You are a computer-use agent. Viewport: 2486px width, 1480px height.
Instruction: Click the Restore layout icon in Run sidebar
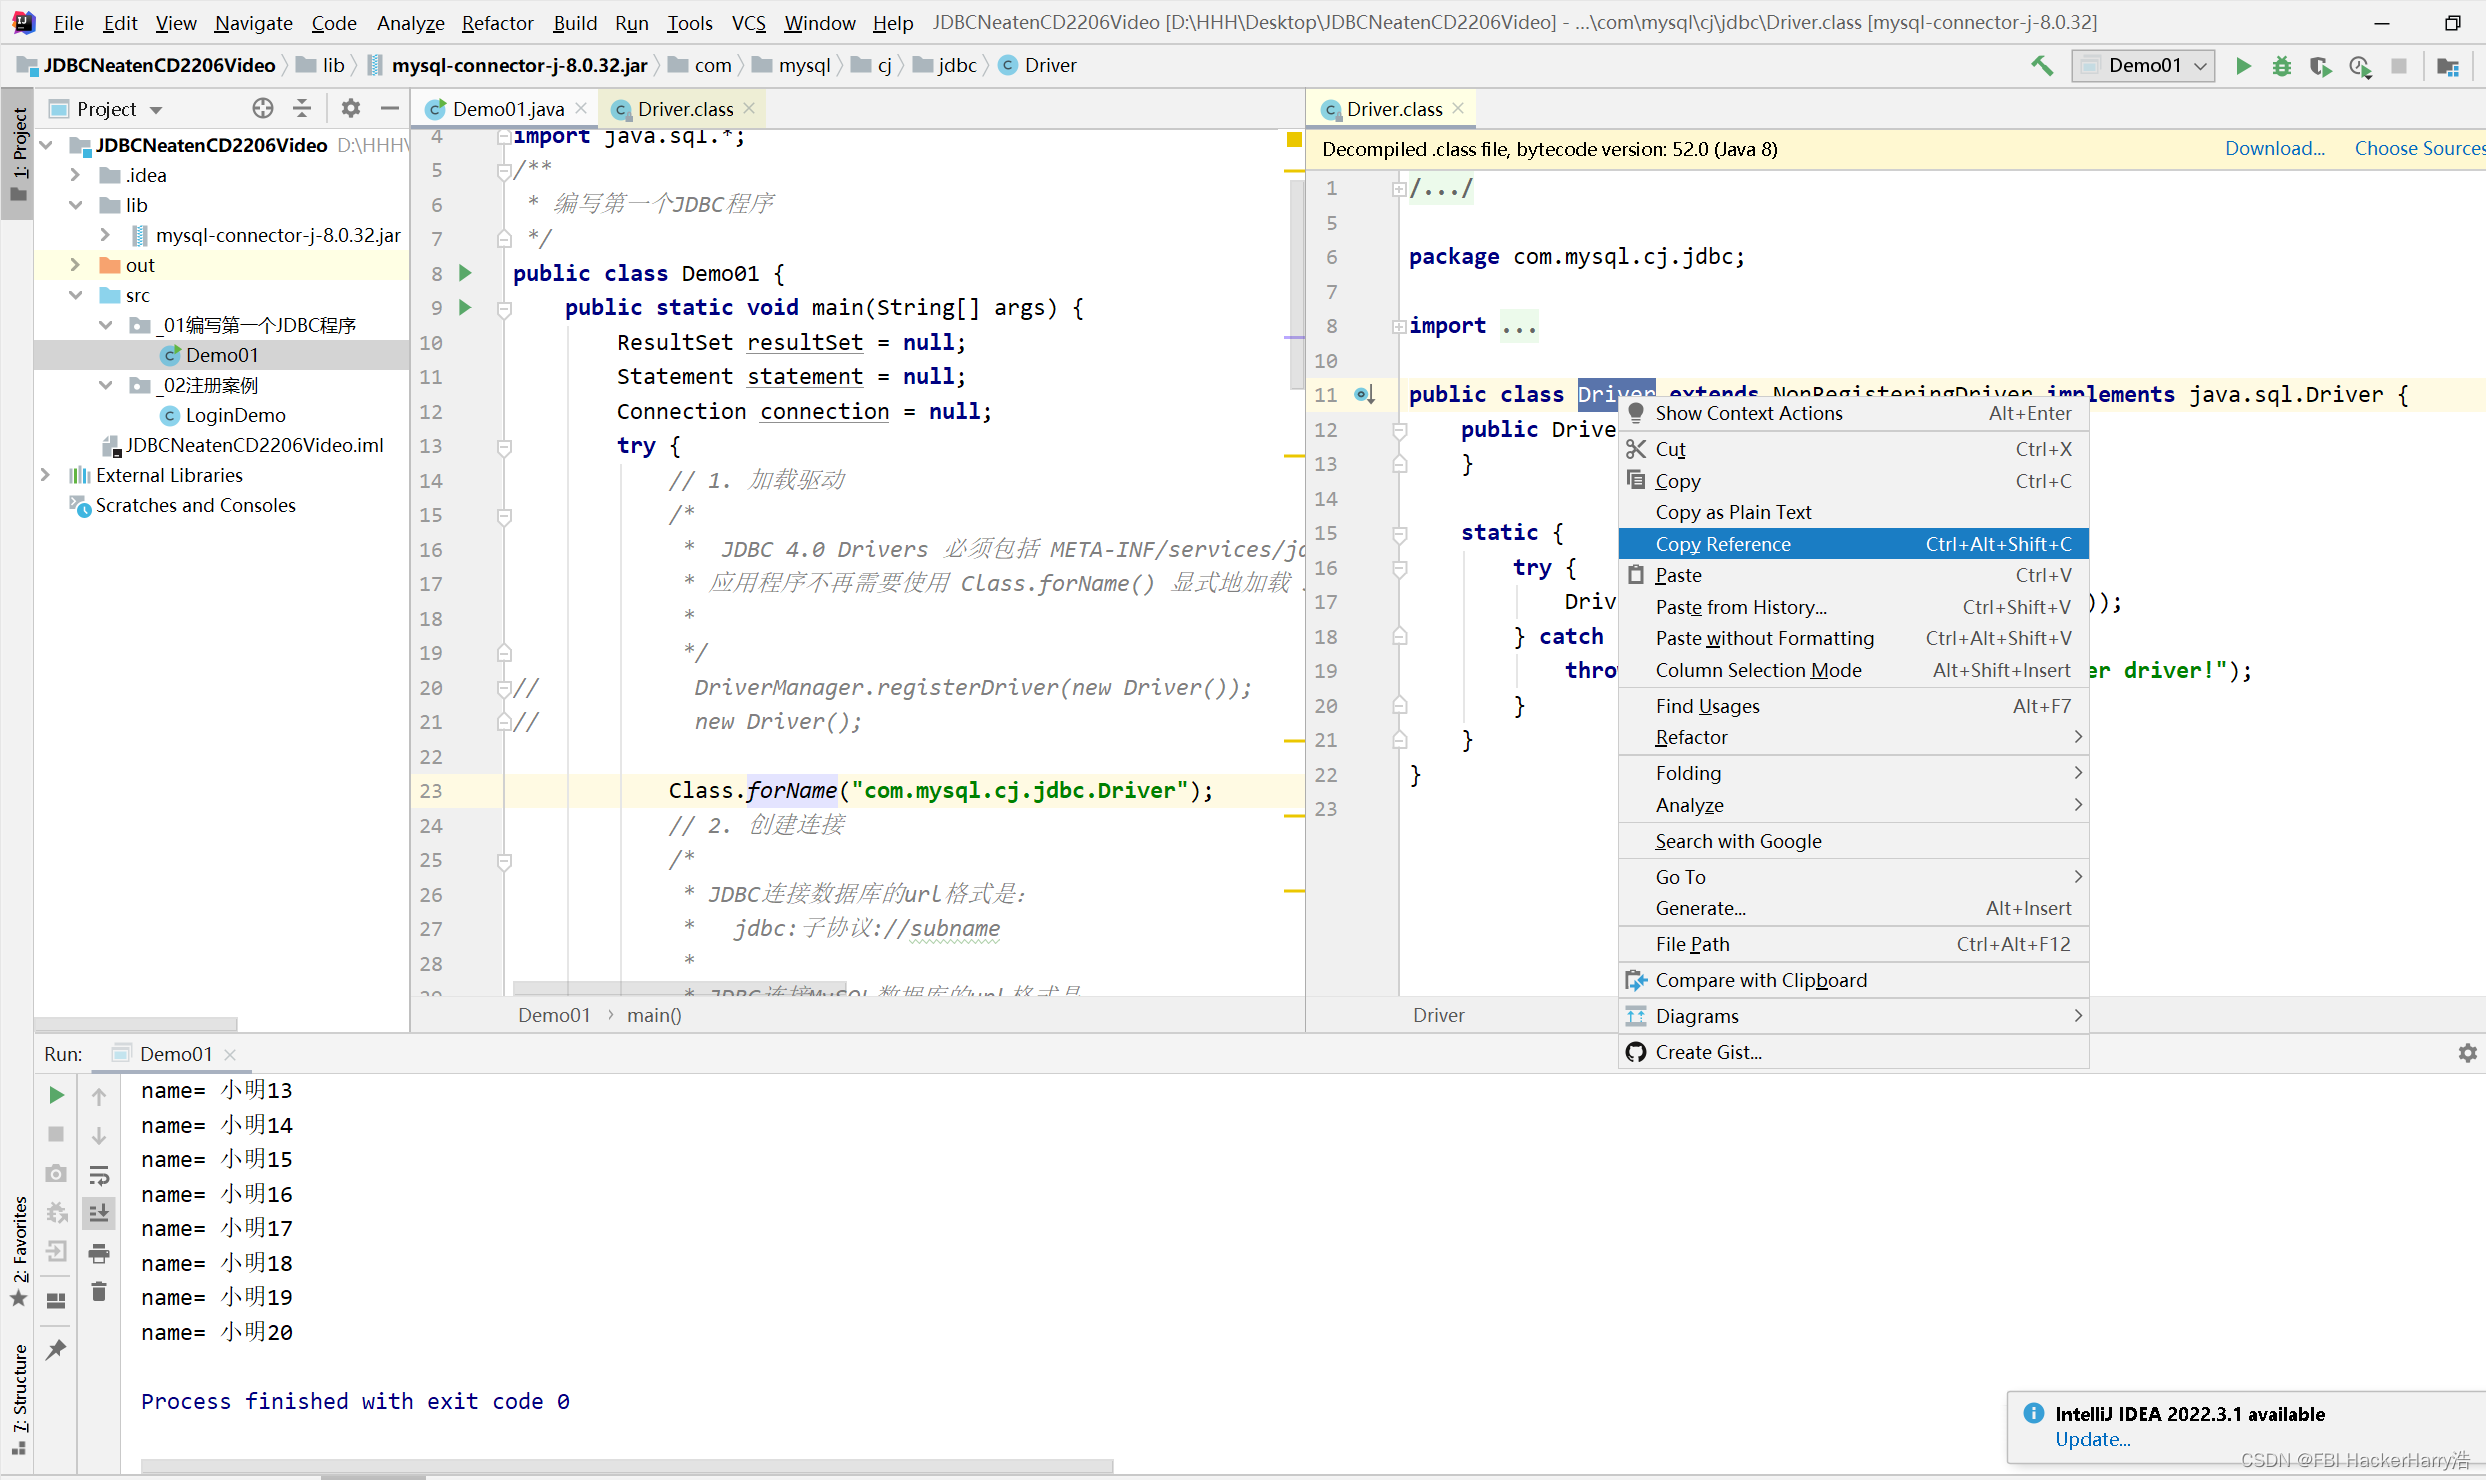56,1300
